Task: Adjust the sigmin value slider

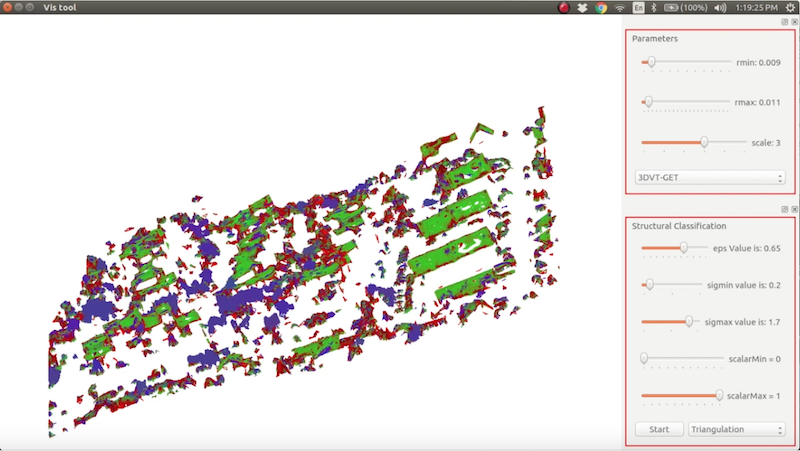Action: pyautogui.click(x=672, y=285)
